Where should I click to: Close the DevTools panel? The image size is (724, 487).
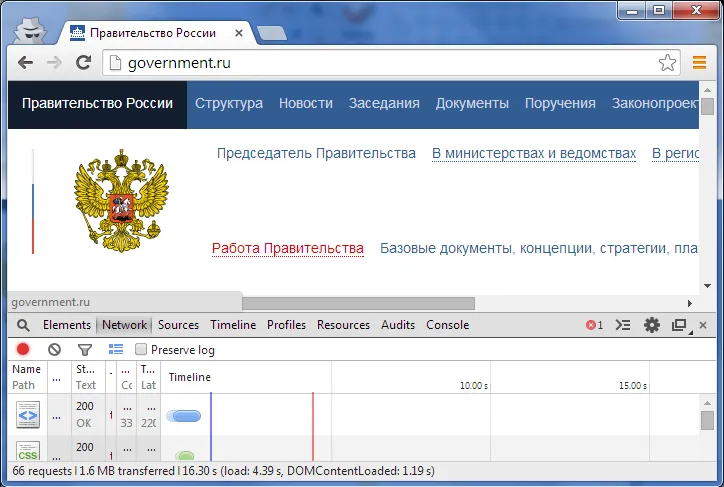tap(703, 325)
